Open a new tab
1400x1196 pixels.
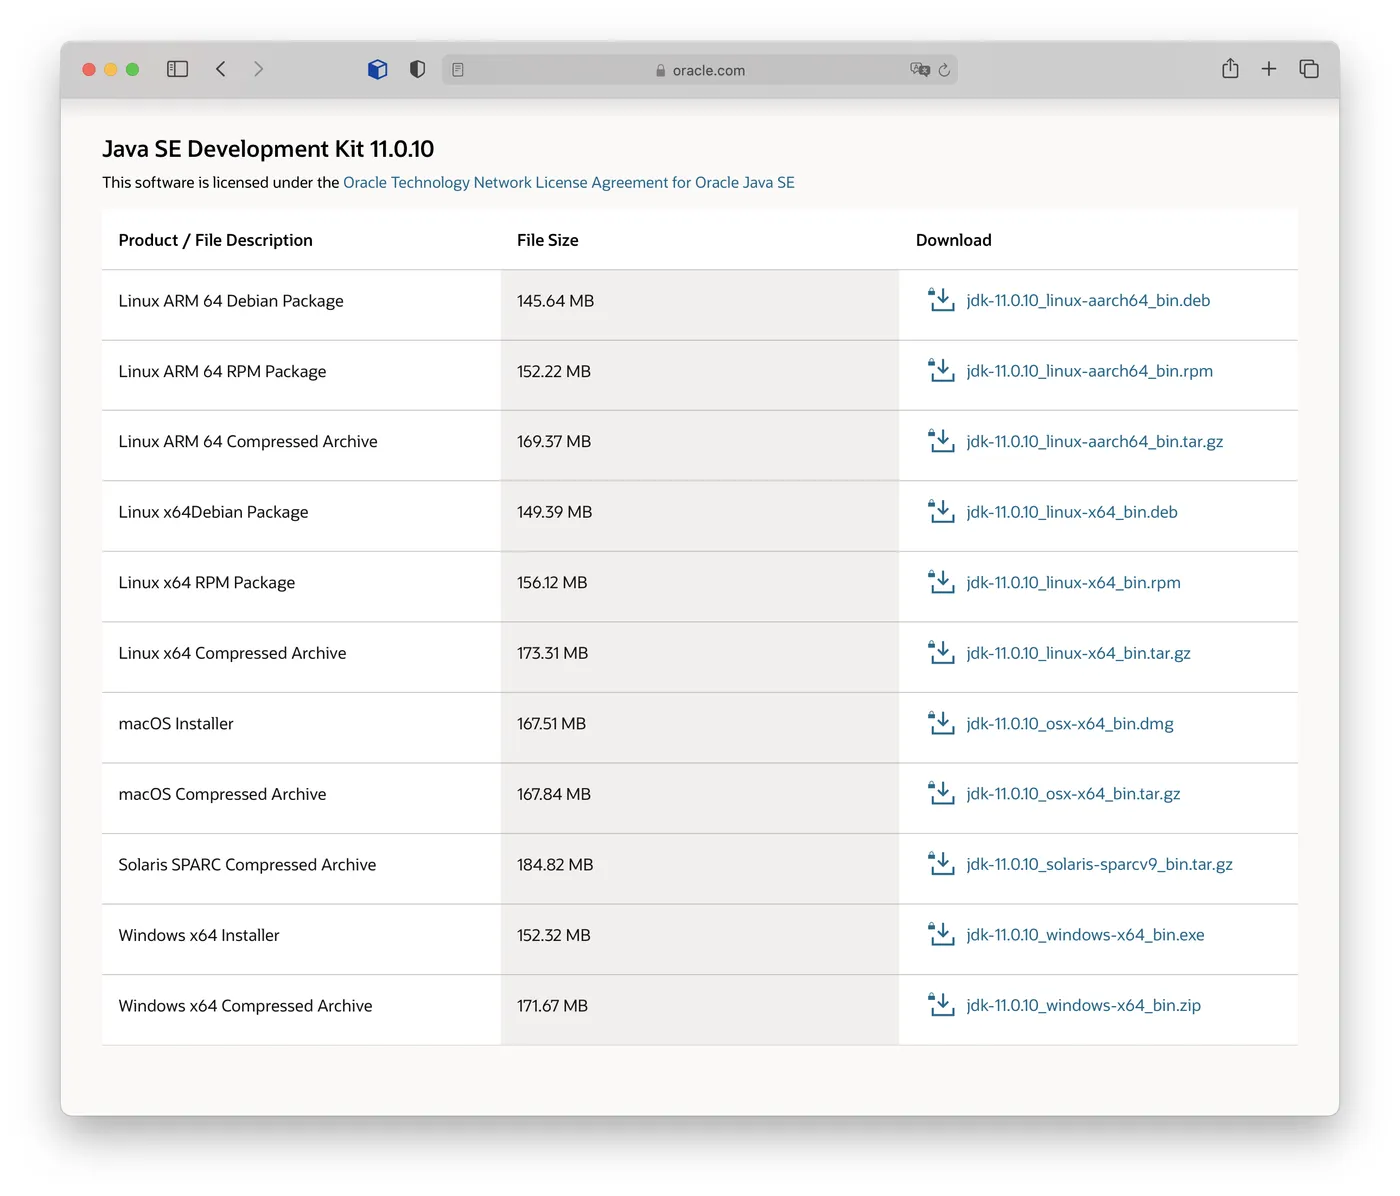(1269, 69)
